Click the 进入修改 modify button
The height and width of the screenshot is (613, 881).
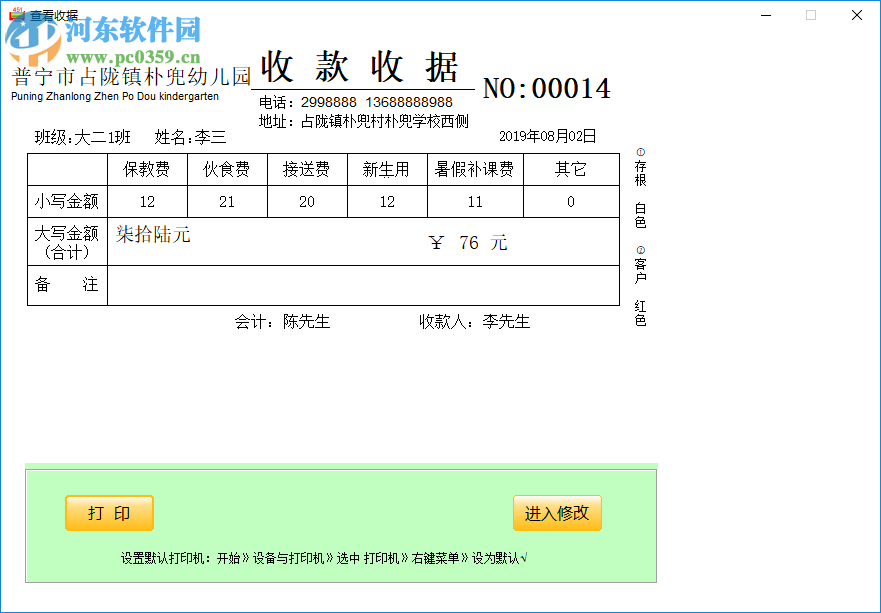pyautogui.click(x=557, y=513)
